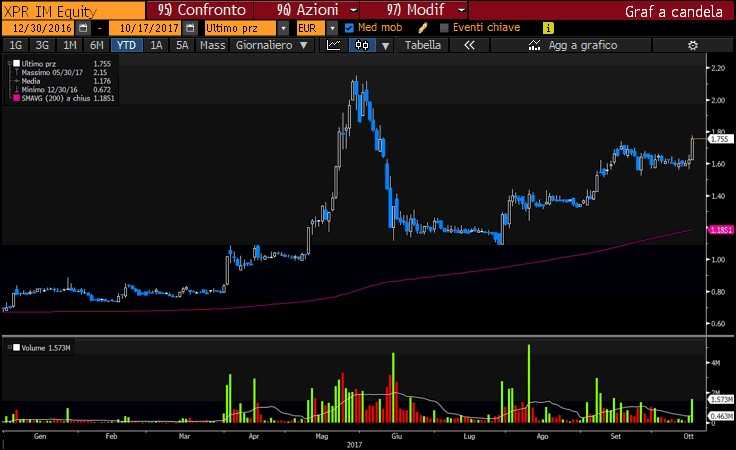Screen dimensions: 736x450
Task: Click the Ultimo prz field
Action: 240,28
